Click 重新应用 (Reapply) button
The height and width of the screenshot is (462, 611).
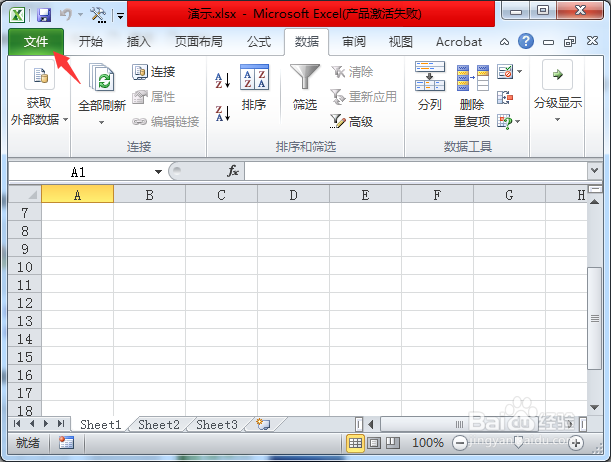(364, 97)
